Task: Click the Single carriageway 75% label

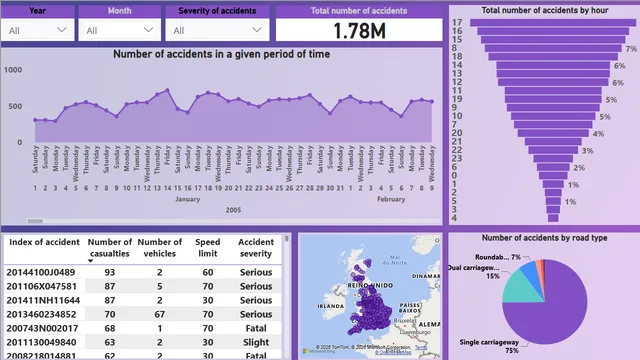Action: [x=489, y=346]
